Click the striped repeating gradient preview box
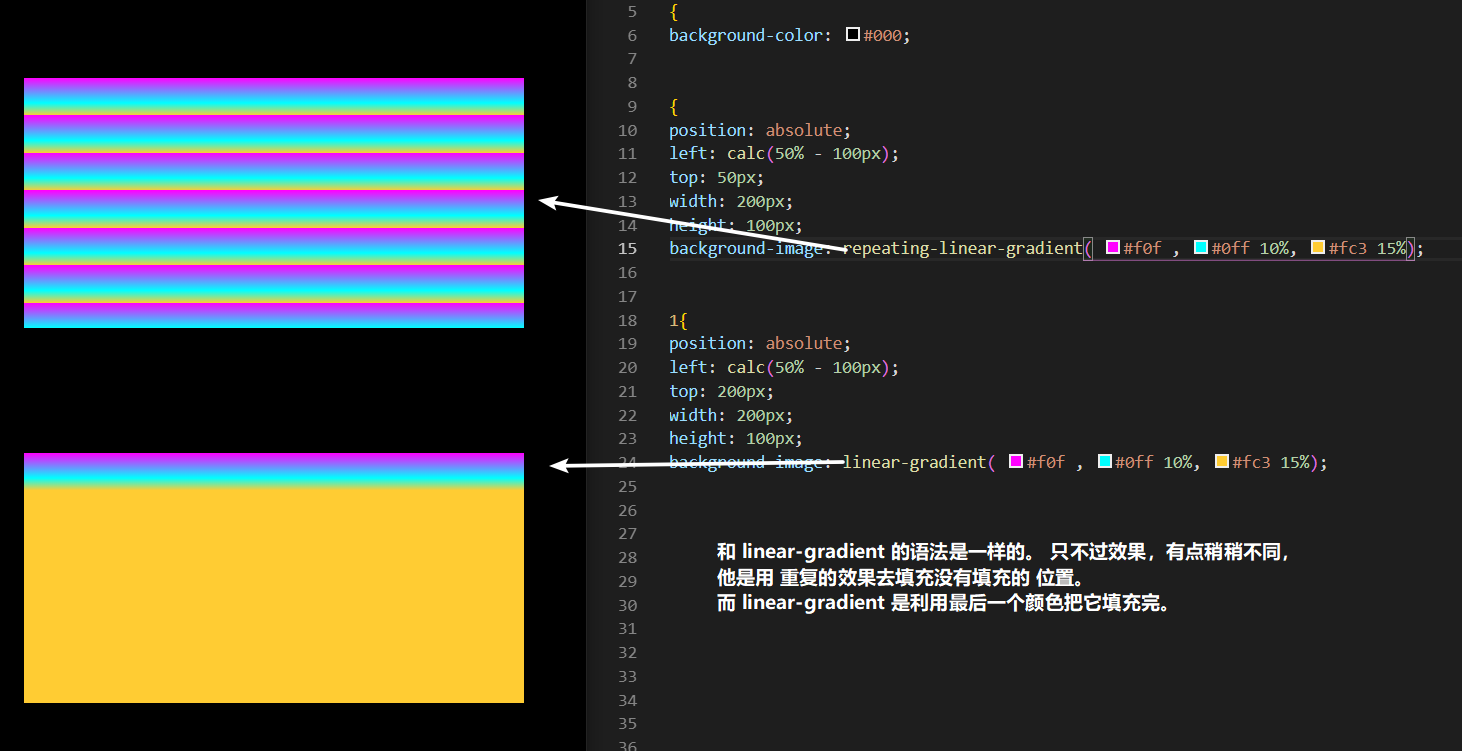Screen dimensions: 1462x751 click(x=274, y=203)
